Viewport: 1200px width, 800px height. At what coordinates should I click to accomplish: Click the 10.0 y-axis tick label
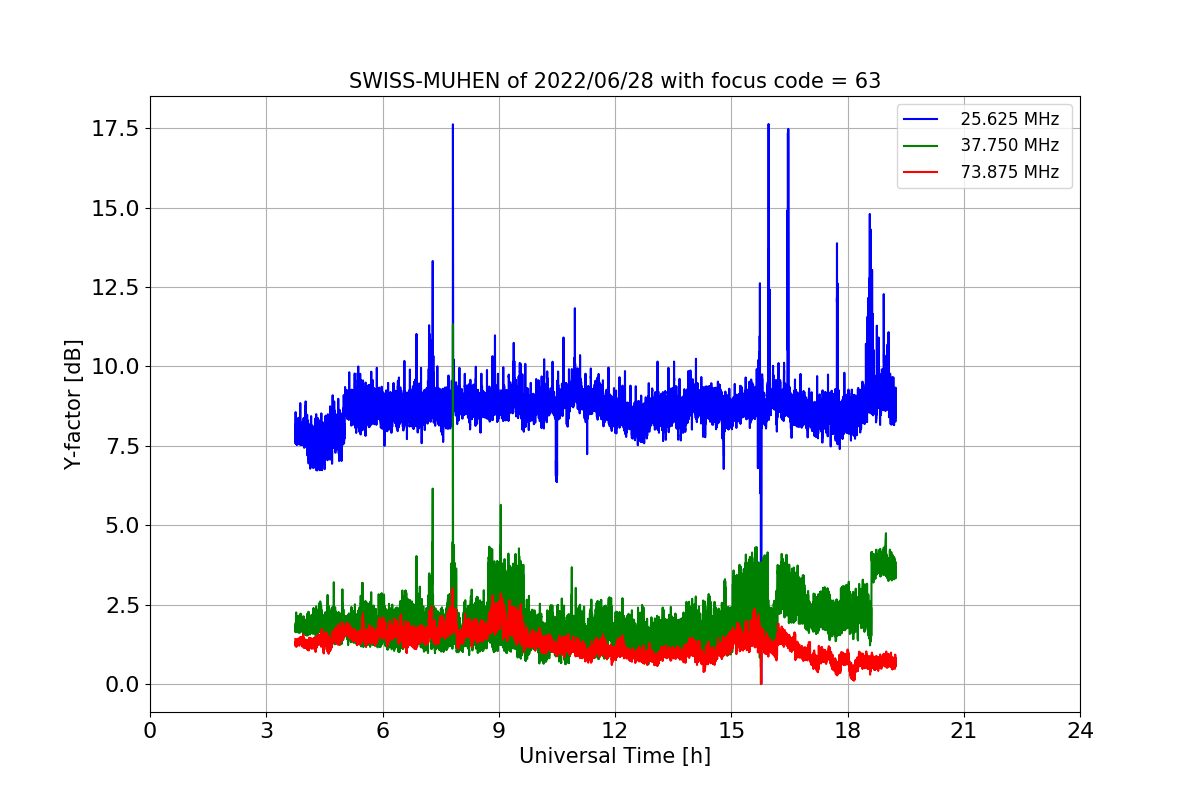(x=116, y=367)
